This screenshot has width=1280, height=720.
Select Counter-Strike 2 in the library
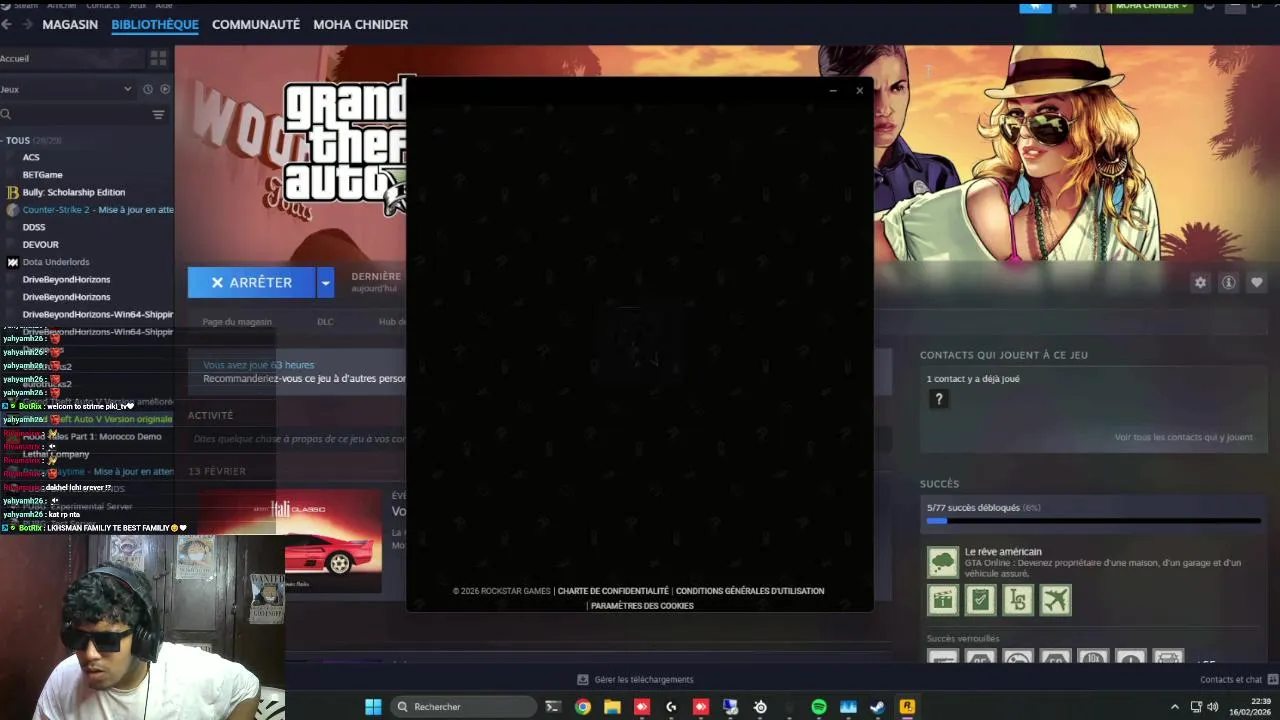click(97, 210)
